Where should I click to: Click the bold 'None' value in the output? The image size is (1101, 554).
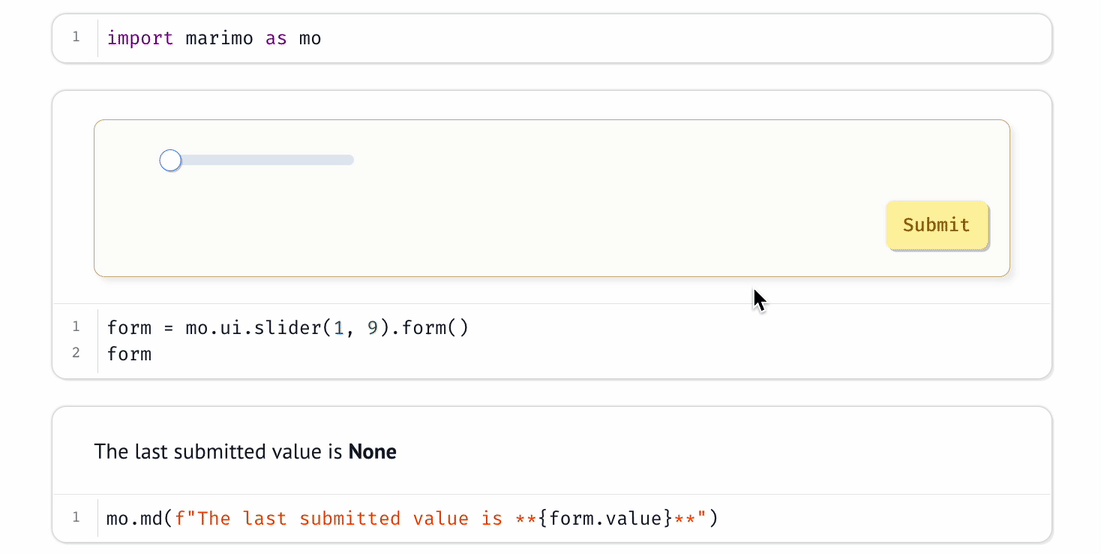pyautogui.click(x=372, y=452)
